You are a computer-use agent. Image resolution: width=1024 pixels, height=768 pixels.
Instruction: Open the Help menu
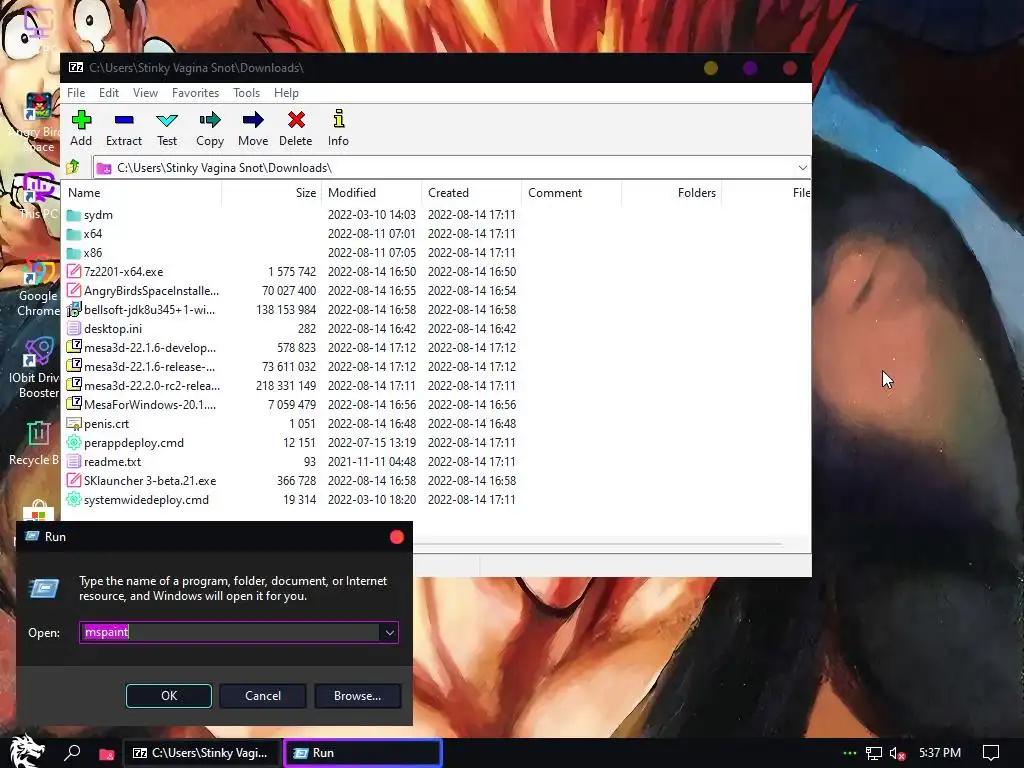click(286, 93)
